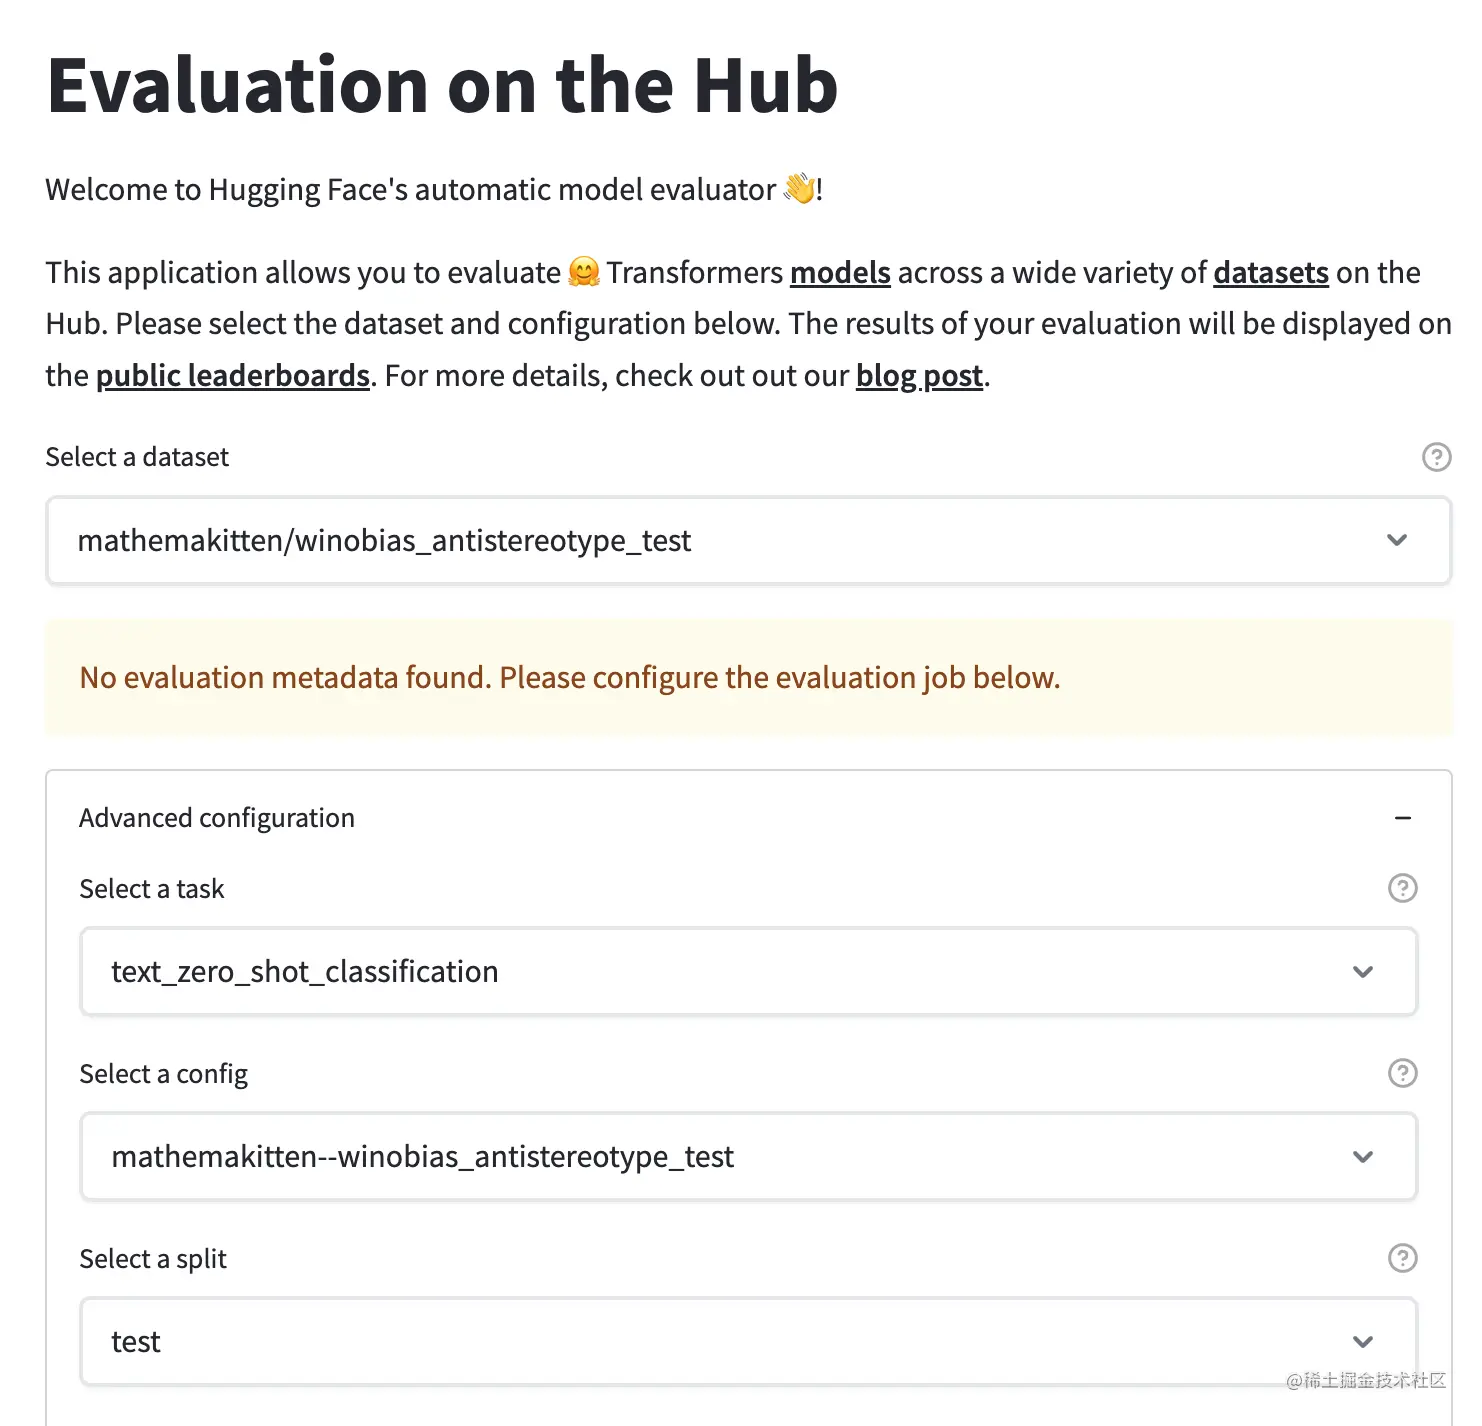Click the chevron on the config selector

[1362, 1157]
